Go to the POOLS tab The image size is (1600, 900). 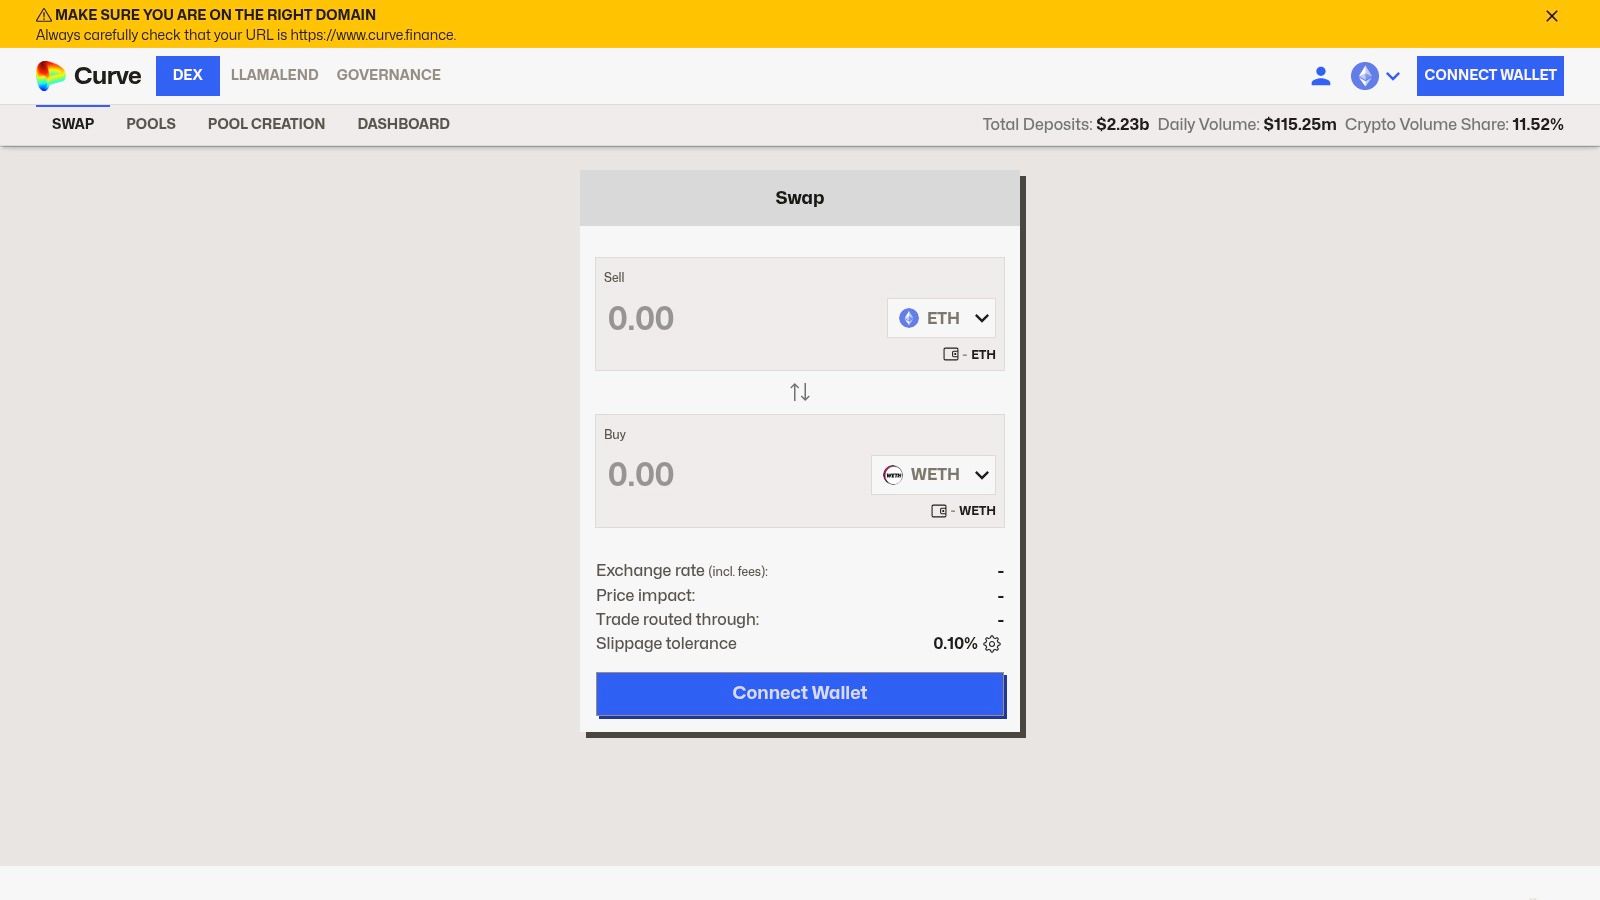[151, 124]
